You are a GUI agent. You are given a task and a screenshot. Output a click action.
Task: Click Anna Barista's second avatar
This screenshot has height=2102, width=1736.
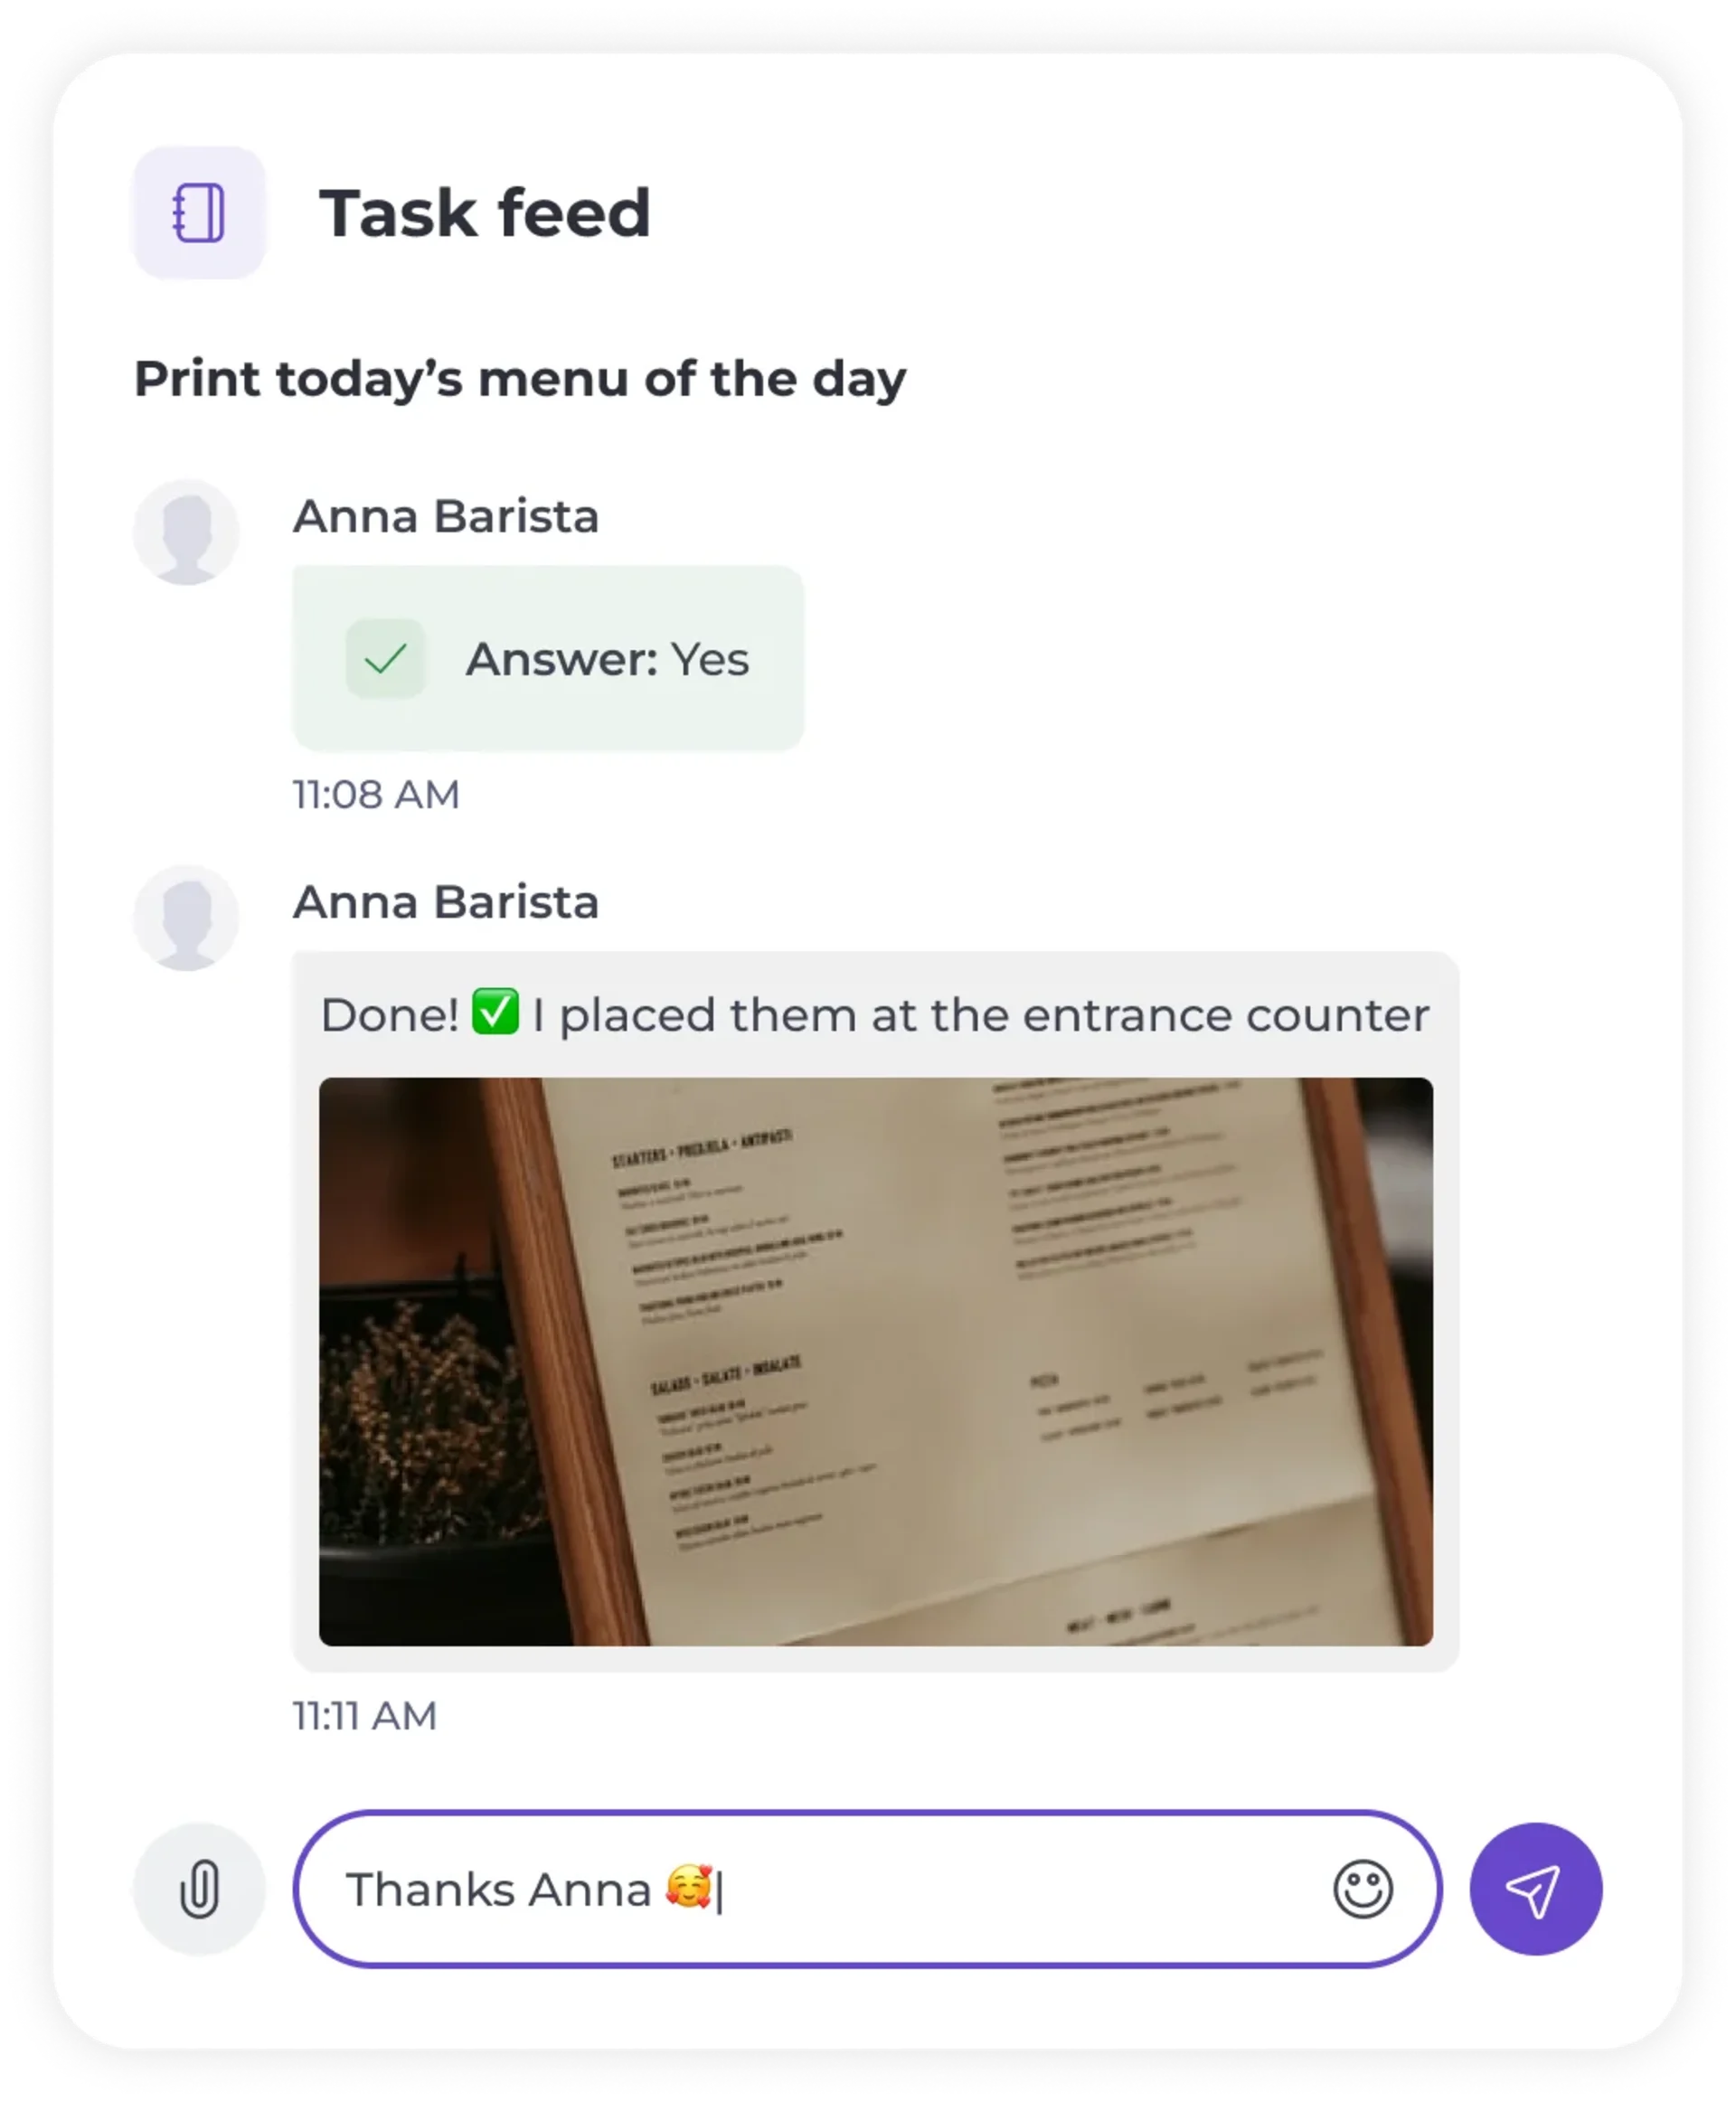[x=186, y=917]
